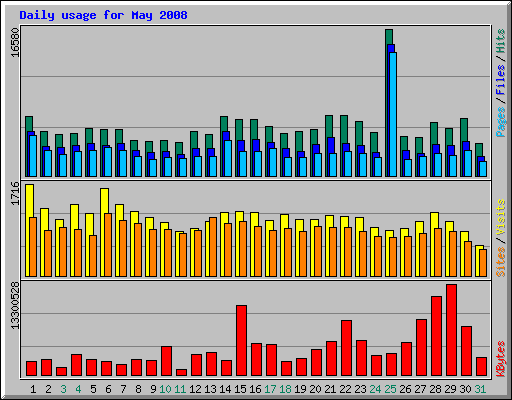Screen dimensions: 512x400
Task: Click the "Files" legend label
Action: click(501, 79)
